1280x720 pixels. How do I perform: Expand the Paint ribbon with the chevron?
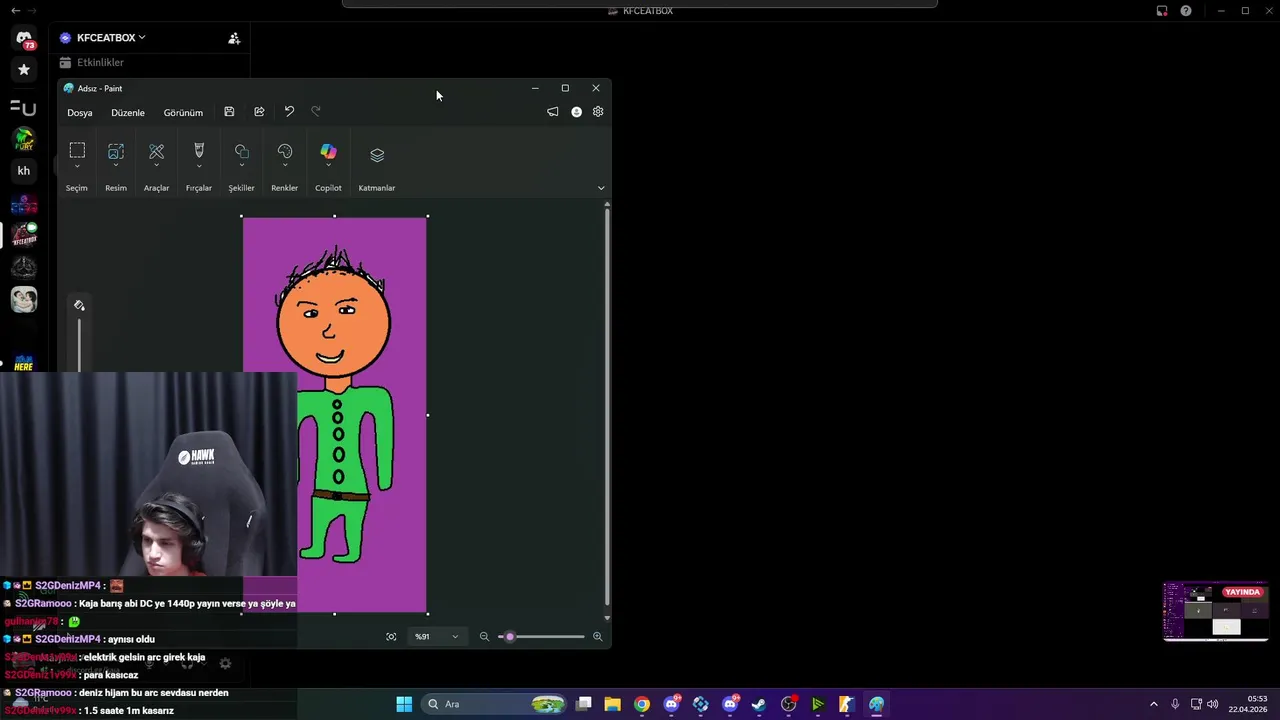pyautogui.click(x=601, y=188)
